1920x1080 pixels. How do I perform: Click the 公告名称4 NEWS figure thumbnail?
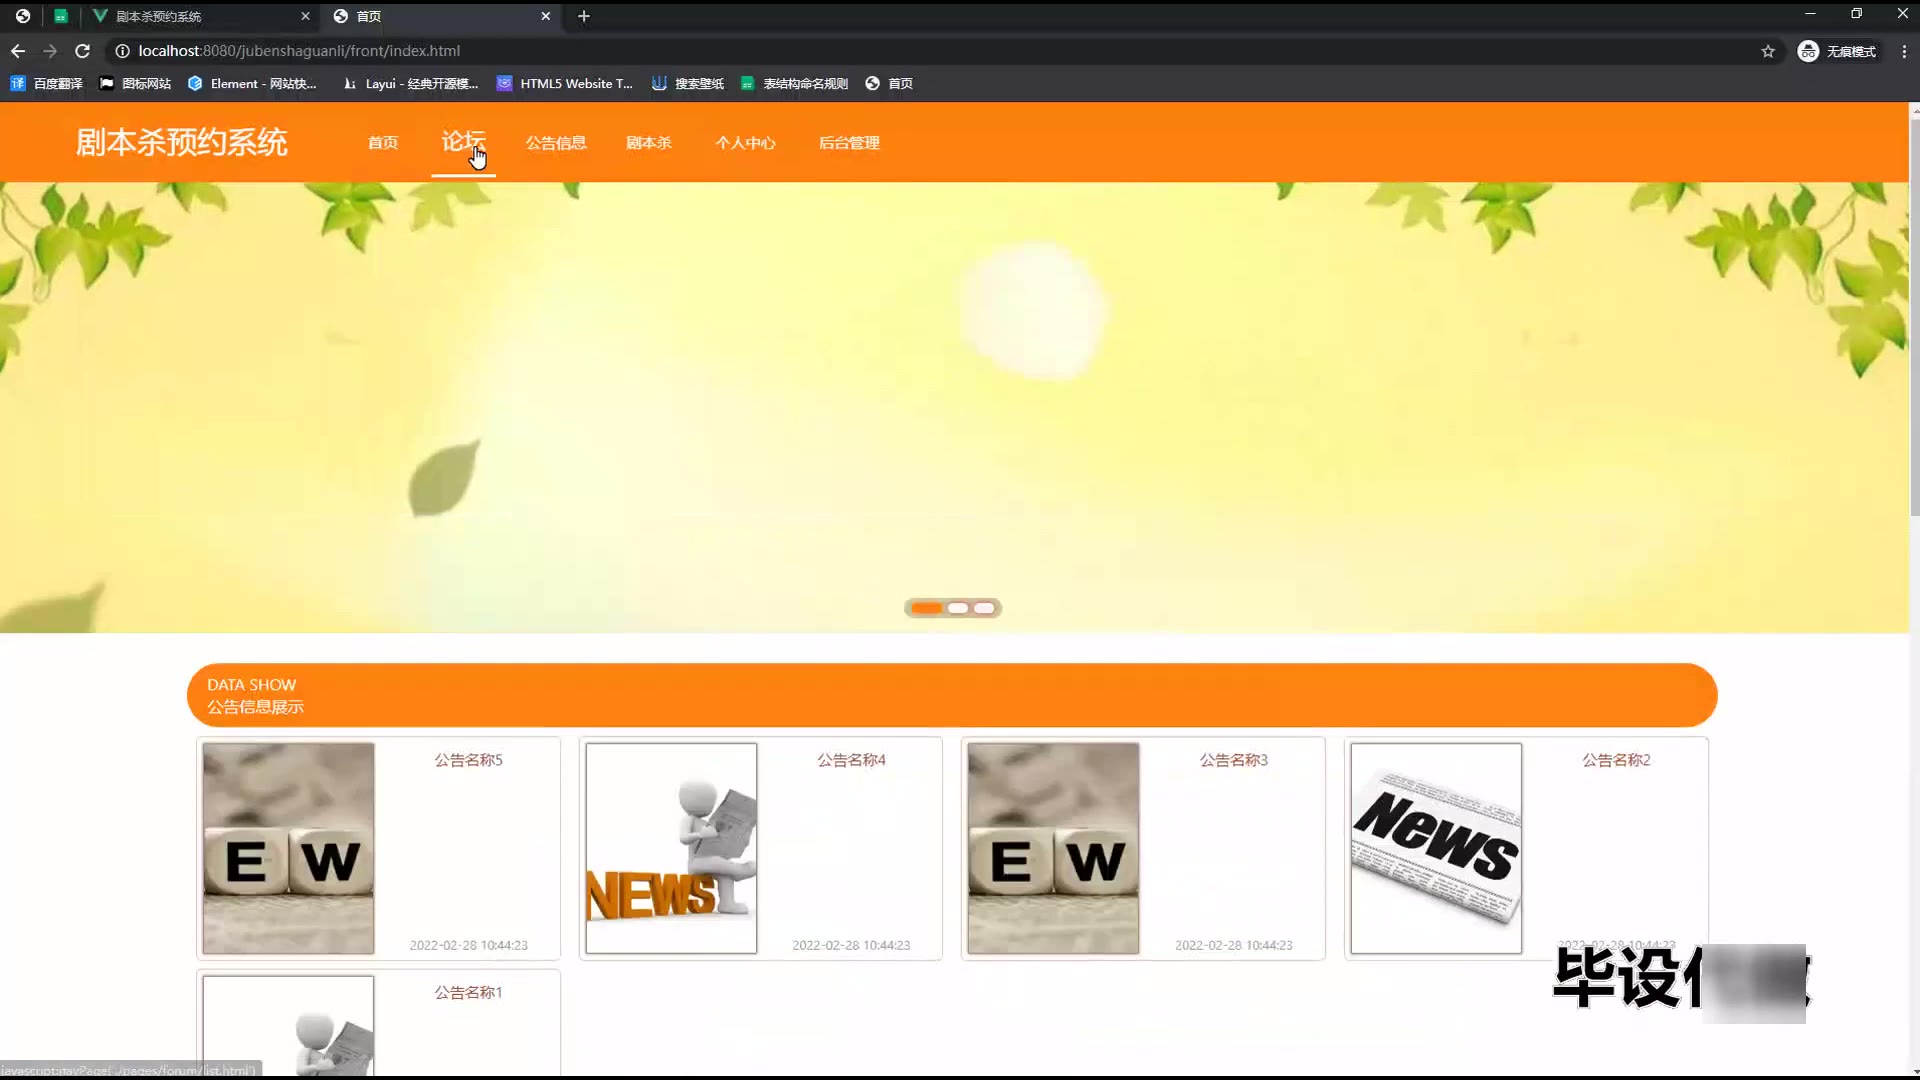tap(671, 848)
